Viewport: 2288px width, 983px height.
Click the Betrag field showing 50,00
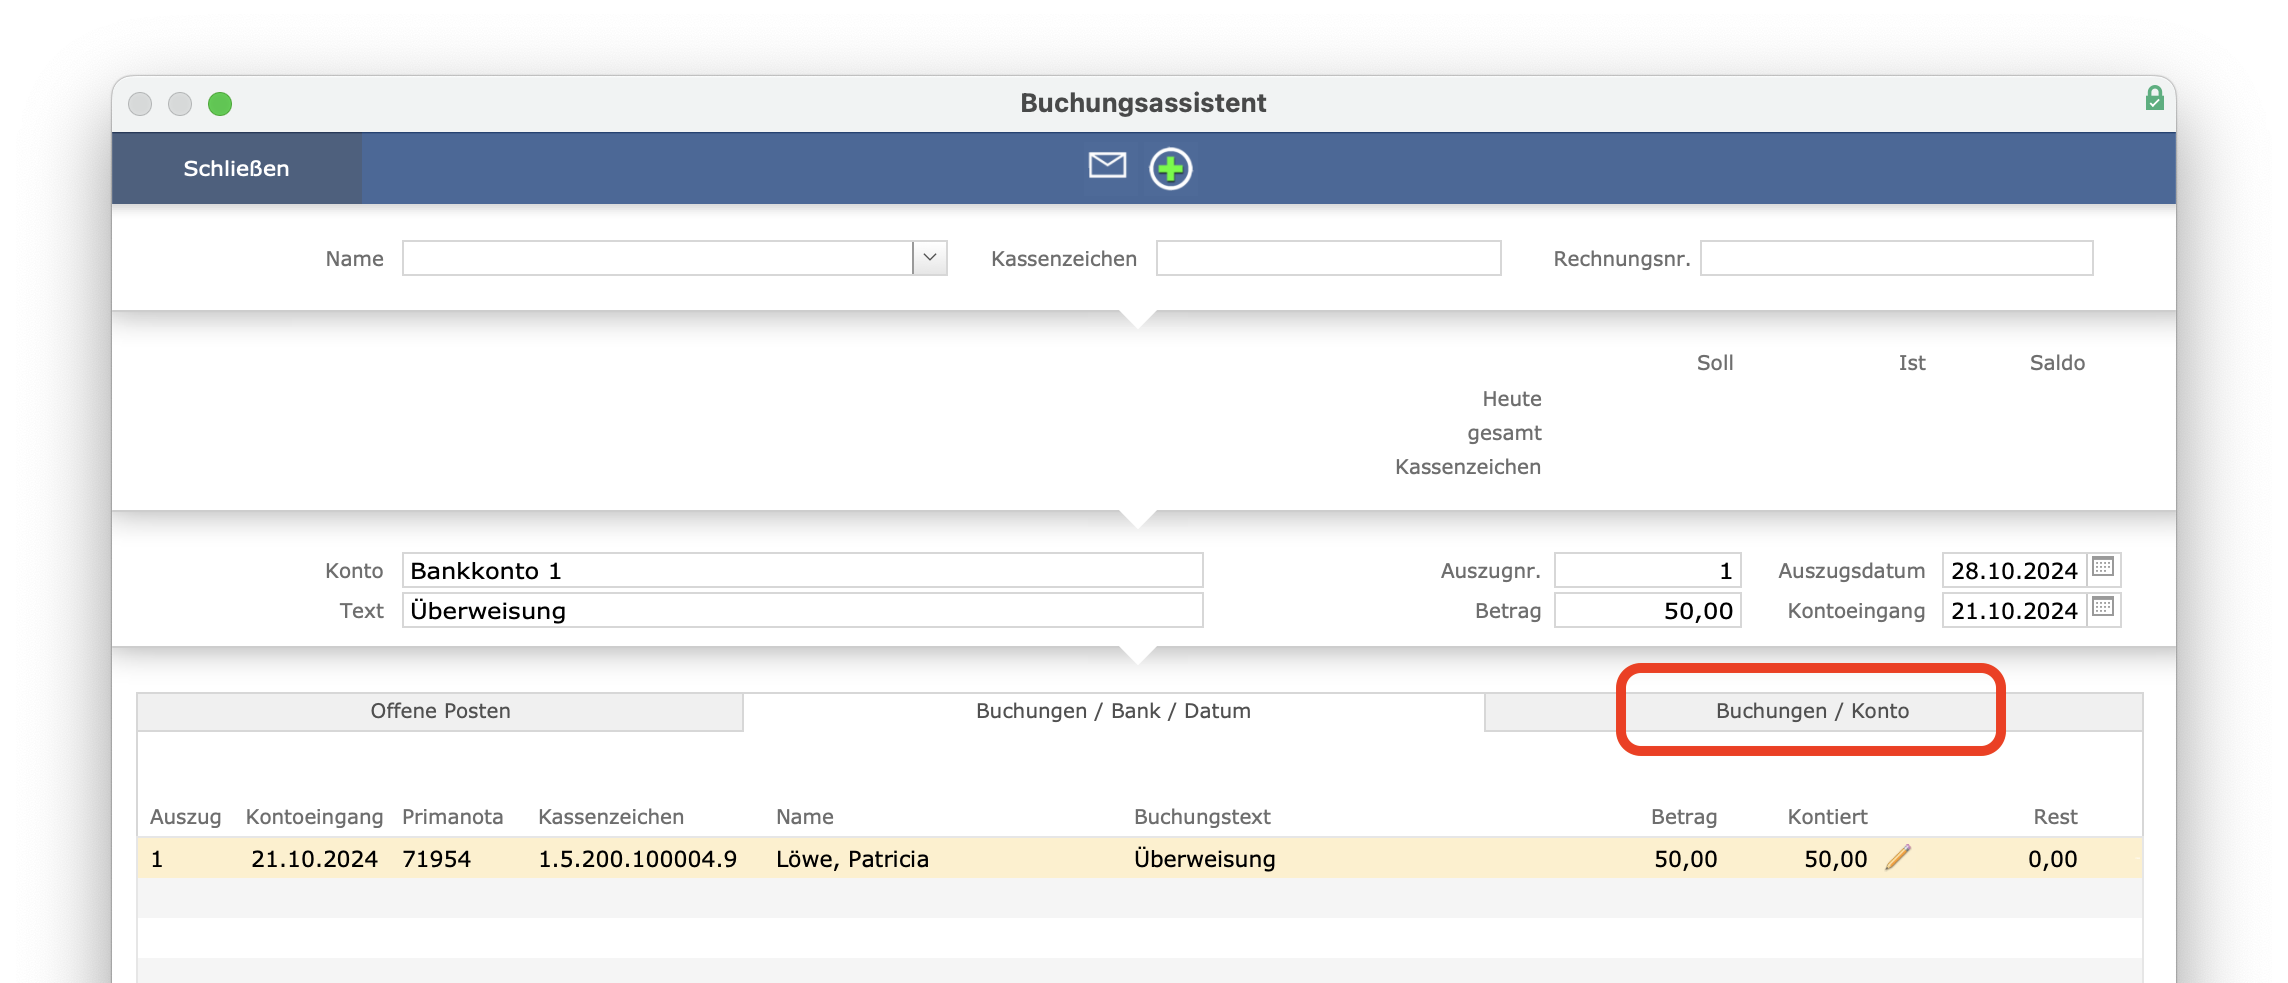(x=1647, y=610)
